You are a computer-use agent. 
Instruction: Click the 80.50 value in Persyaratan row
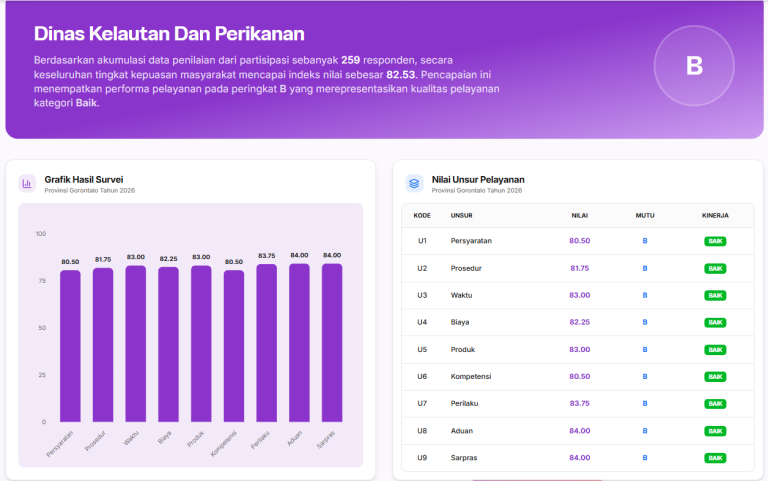point(579,241)
